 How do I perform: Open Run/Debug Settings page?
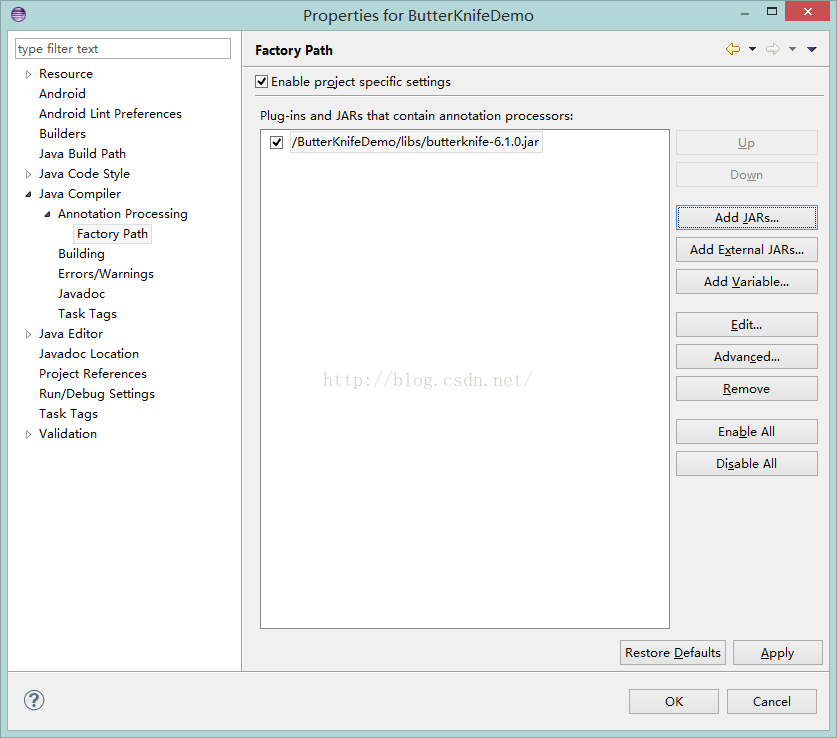[97, 394]
